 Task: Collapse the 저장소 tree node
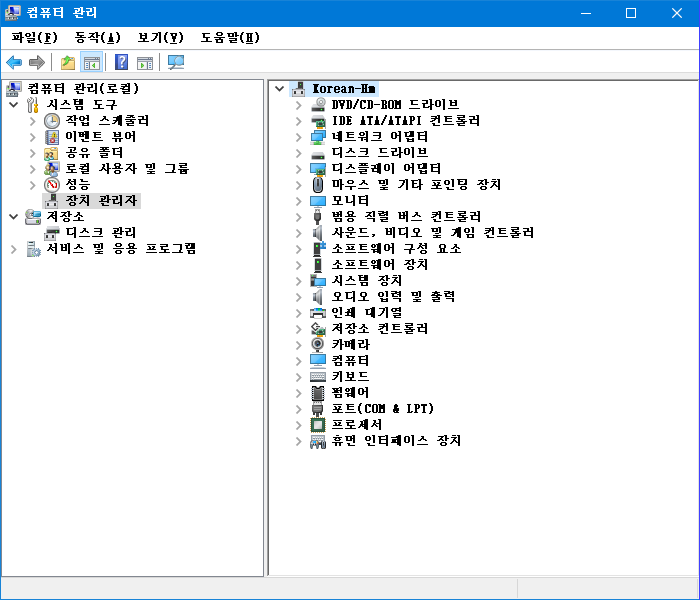(14, 217)
